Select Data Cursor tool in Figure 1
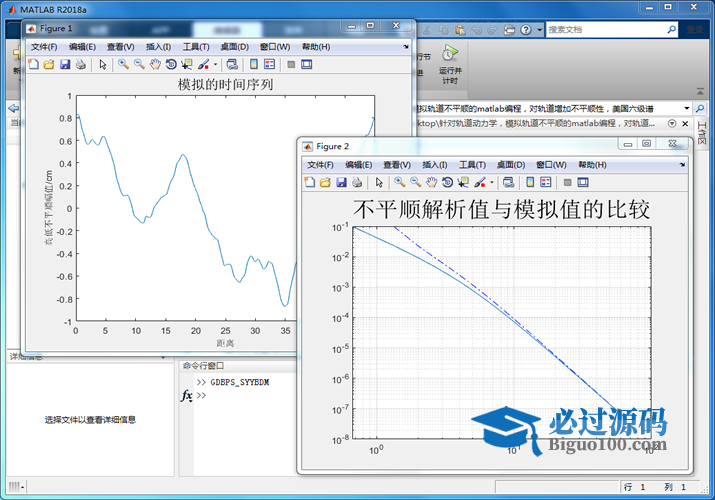This screenshot has height=500, width=715. click(187, 64)
